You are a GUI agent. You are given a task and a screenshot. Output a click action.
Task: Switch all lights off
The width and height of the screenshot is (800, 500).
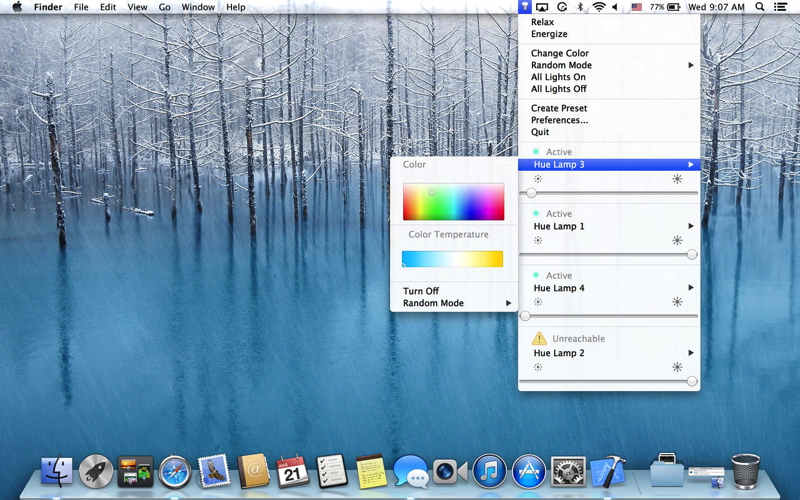click(x=558, y=89)
